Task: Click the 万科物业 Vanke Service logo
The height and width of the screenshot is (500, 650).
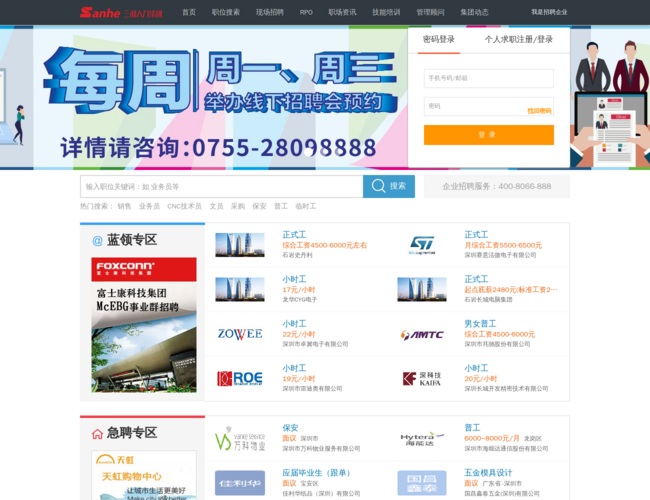Action: click(x=240, y=439)
